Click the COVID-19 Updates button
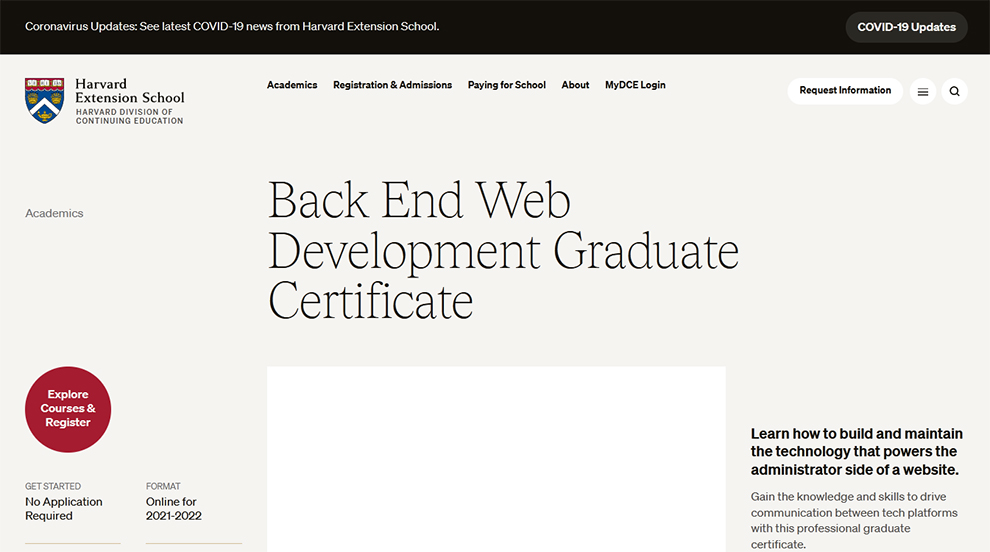The image size is (990, 552). (906, 27)
